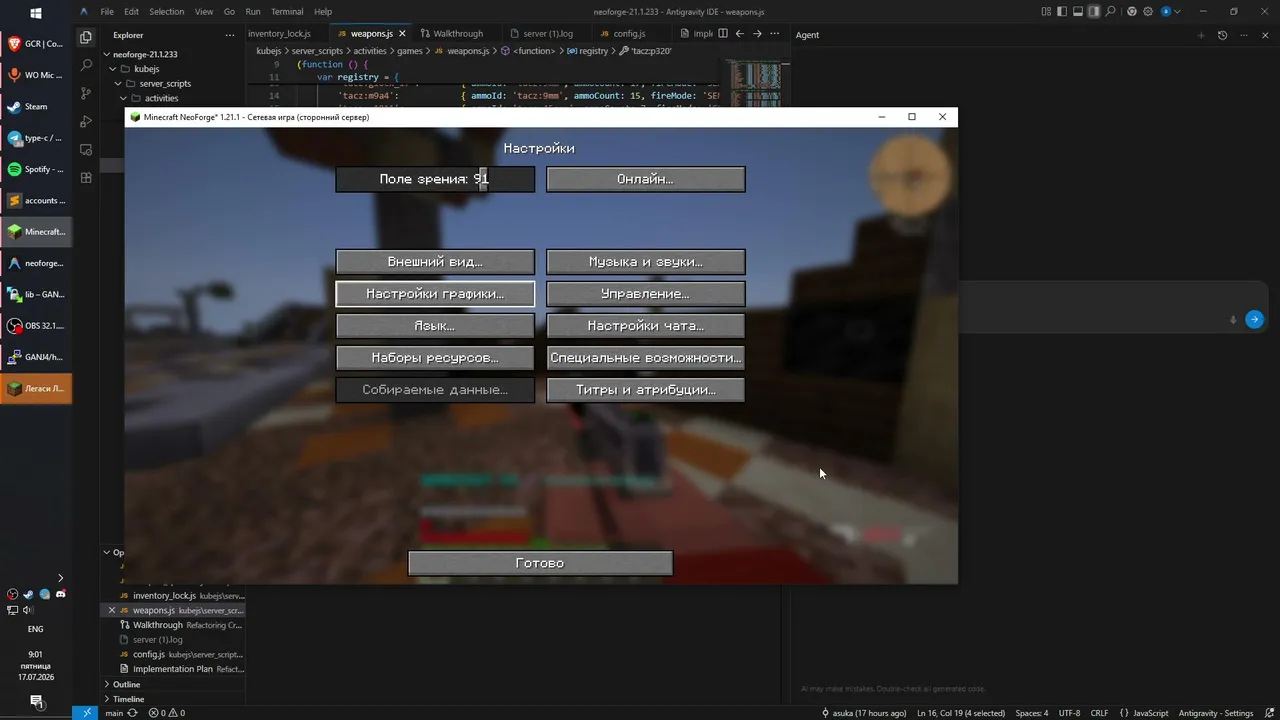Start a new Agent conversation with plus icon
The height and width of the screenshot is (720, 1280).
point(1202,35)
